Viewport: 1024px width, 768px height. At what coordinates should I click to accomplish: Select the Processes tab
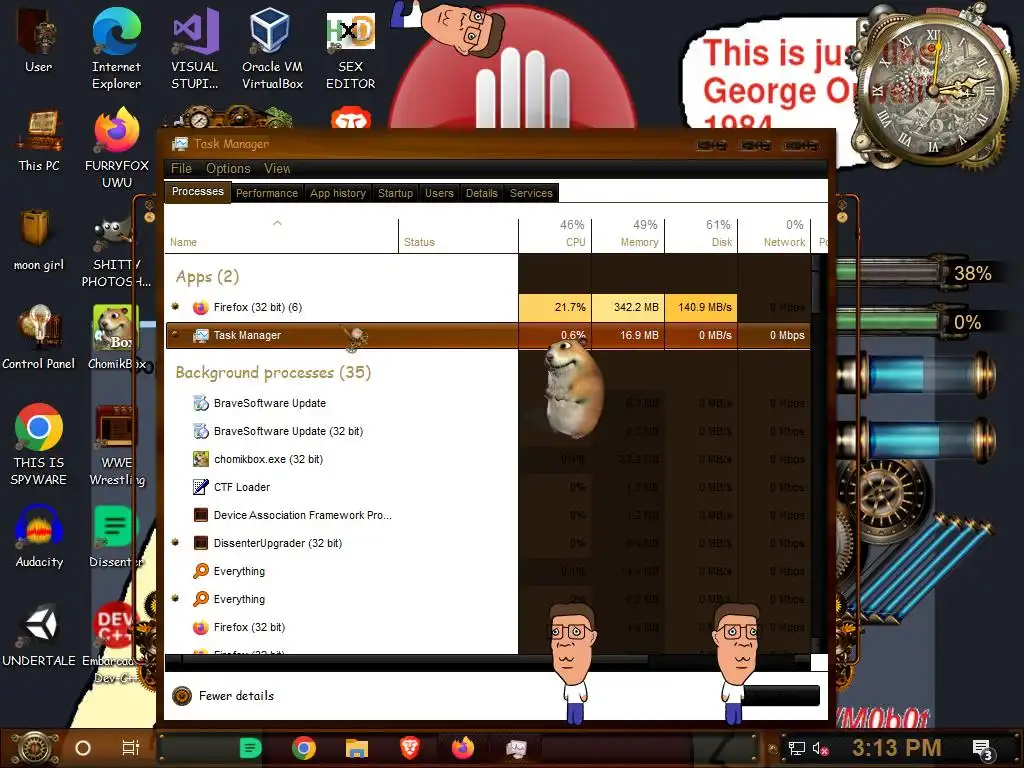[197, 192]
